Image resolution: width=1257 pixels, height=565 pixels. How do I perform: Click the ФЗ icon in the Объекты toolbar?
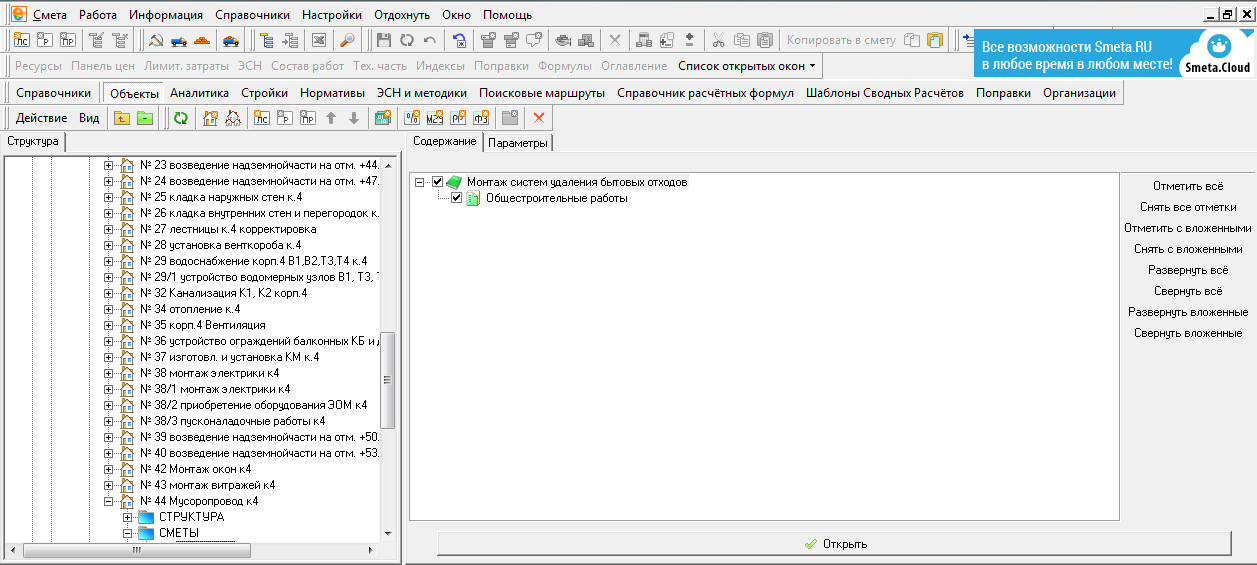click(x=480, y=118)
